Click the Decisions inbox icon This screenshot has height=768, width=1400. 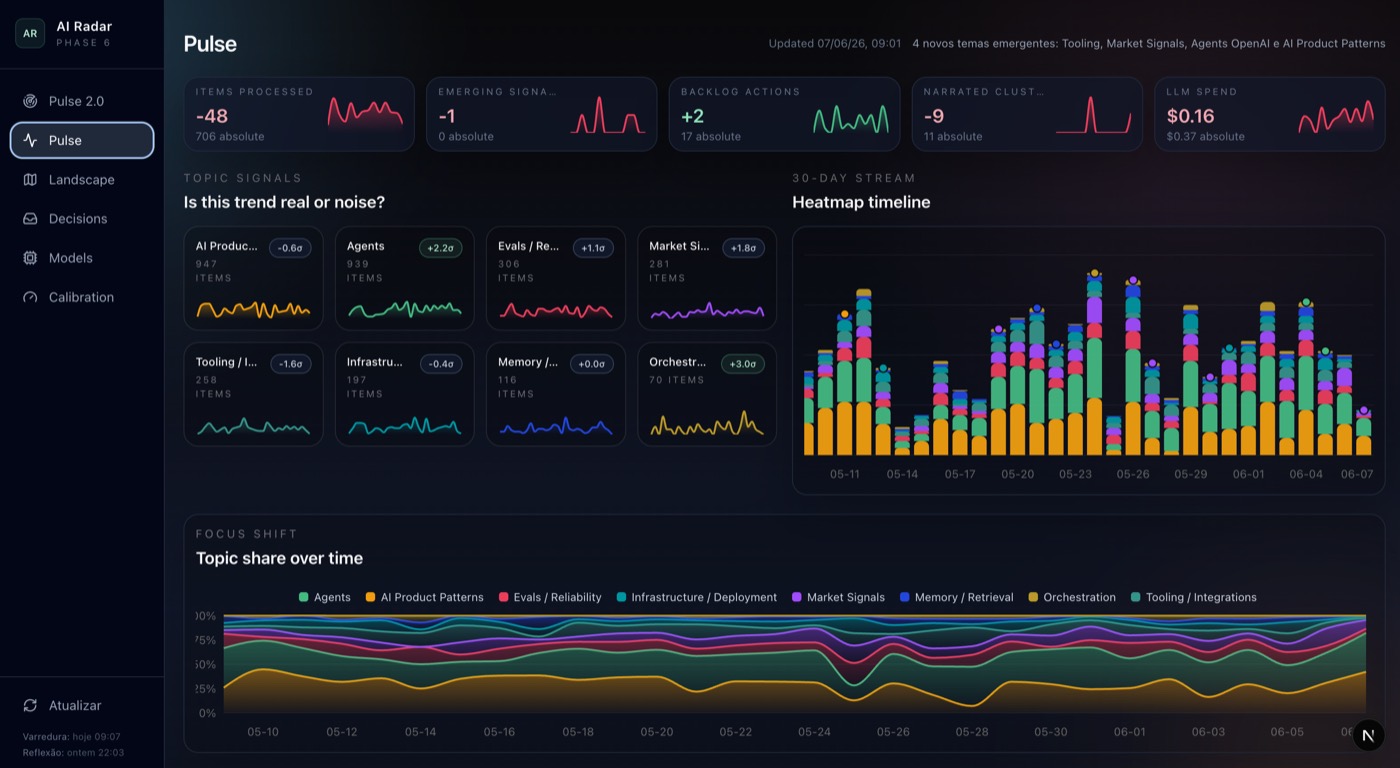coord(30,218)
